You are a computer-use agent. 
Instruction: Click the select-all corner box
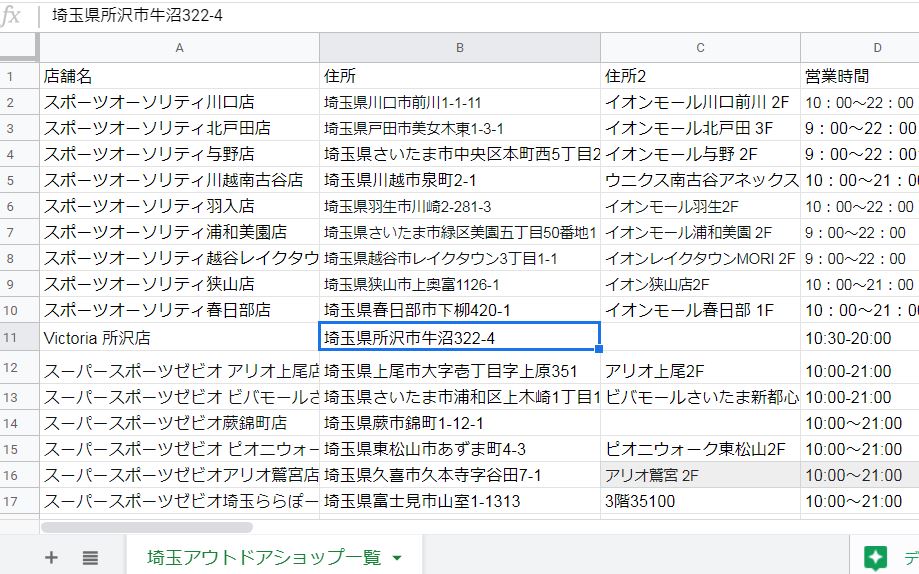pos(19,47)
